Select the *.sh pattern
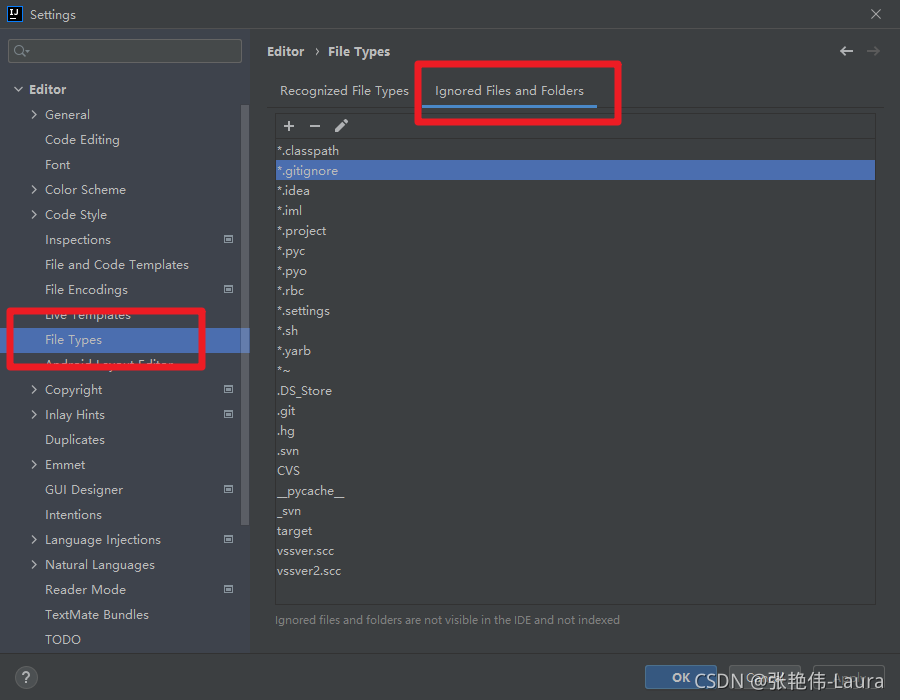Viewport: 900px width, 700px height. pyautogui.click(x=575, y=330)
